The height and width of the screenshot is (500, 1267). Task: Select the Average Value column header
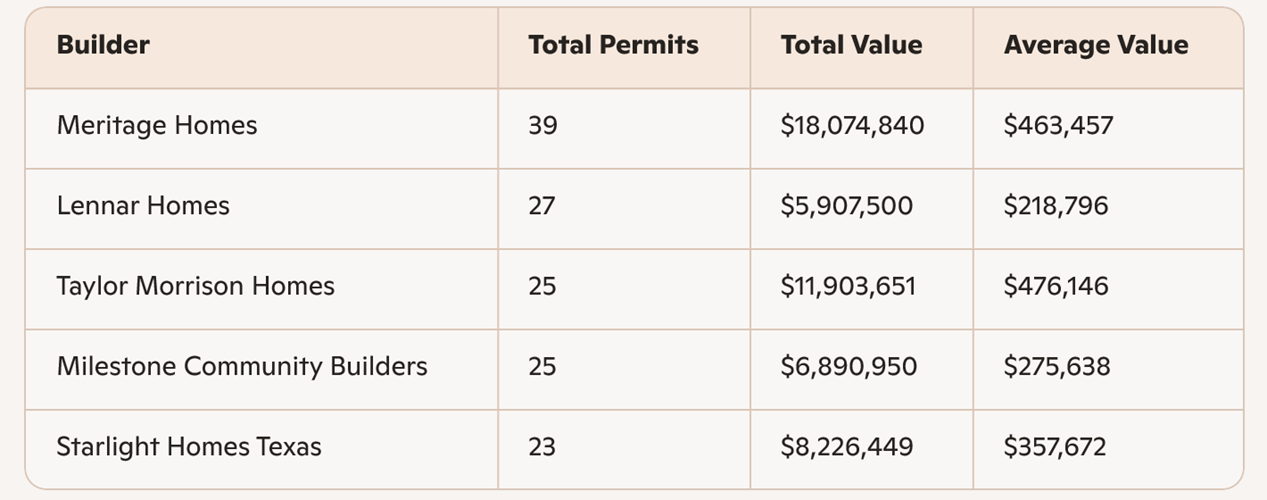[1096, 45]
